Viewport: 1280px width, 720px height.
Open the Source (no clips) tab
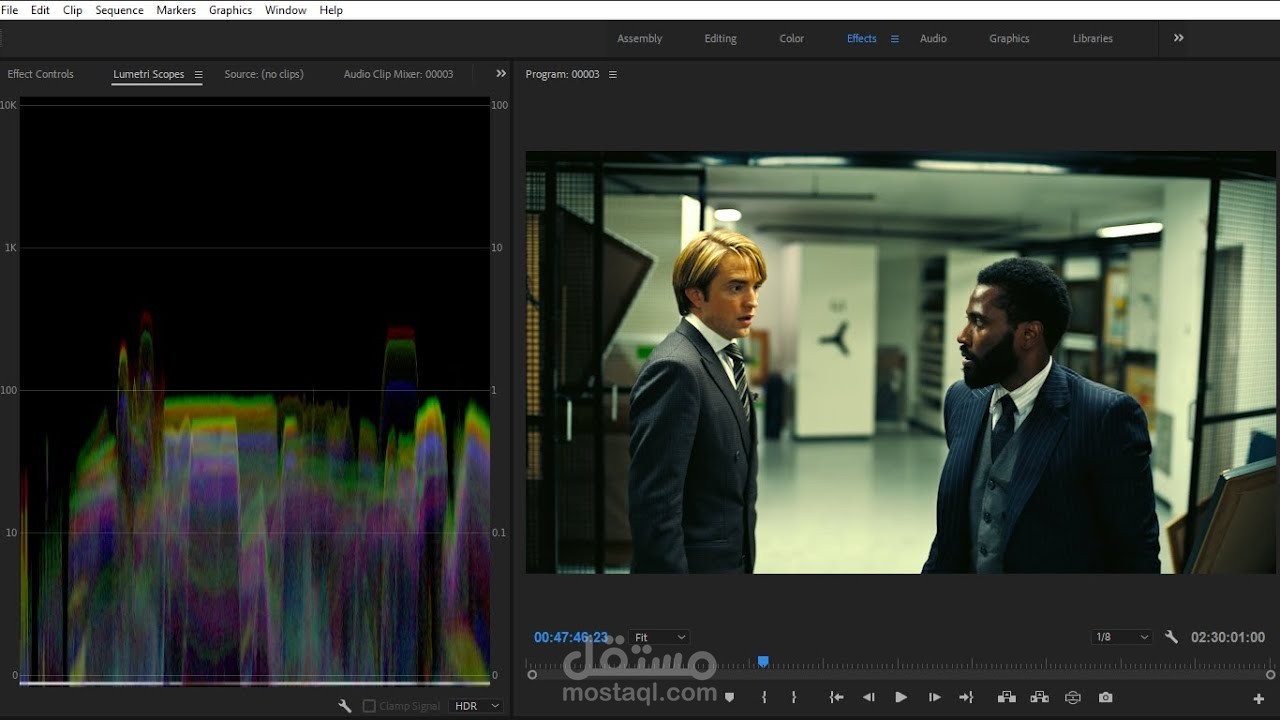tap(264, 74)
